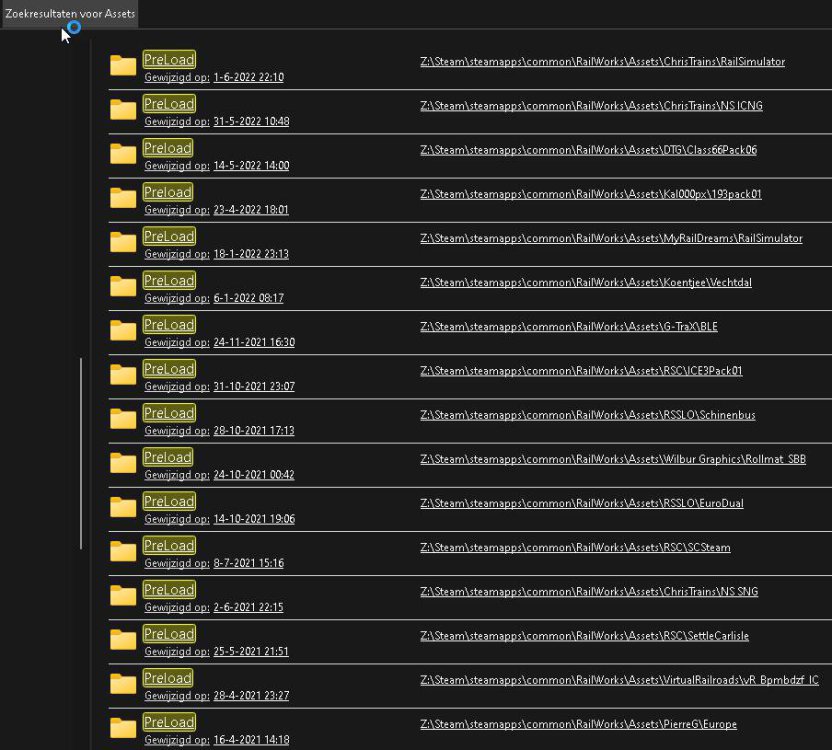Open folder icon for RSSLO\Schinenbus PreLoad

[123, 418]
